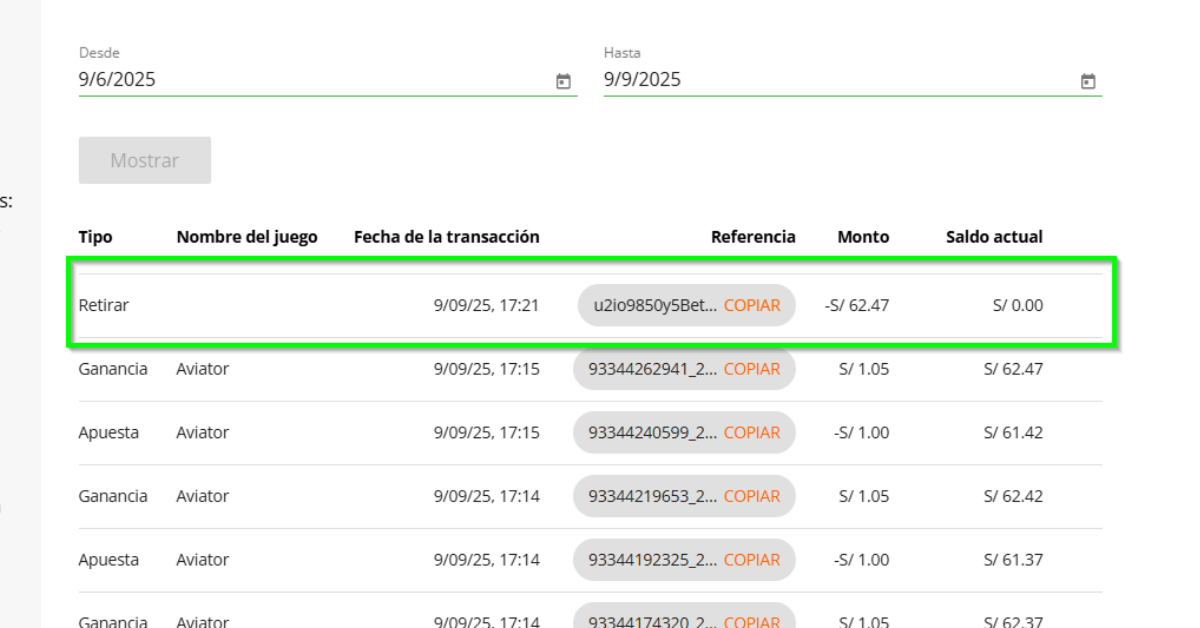Image resolution: width=1200 pixels, height=628 pixels.
Task: Open the Hasta calendar picker icon
Action: click(x=1088, y=81)
